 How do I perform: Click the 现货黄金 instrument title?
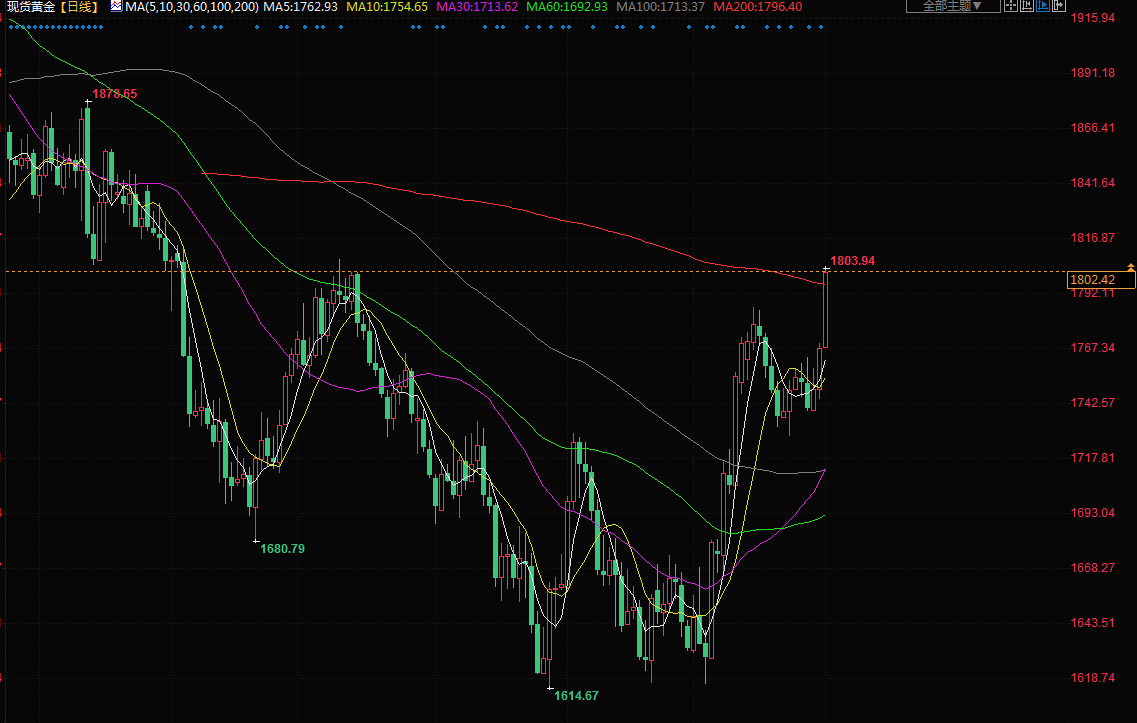[30, 7]
